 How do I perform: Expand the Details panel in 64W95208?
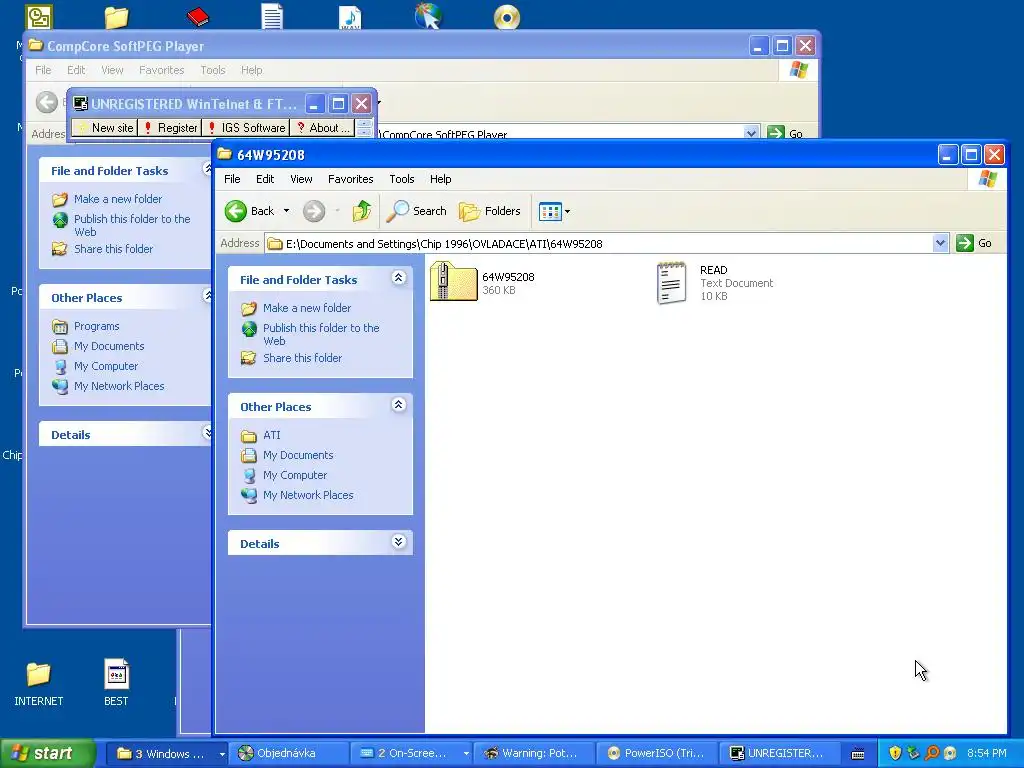[398, 542]
